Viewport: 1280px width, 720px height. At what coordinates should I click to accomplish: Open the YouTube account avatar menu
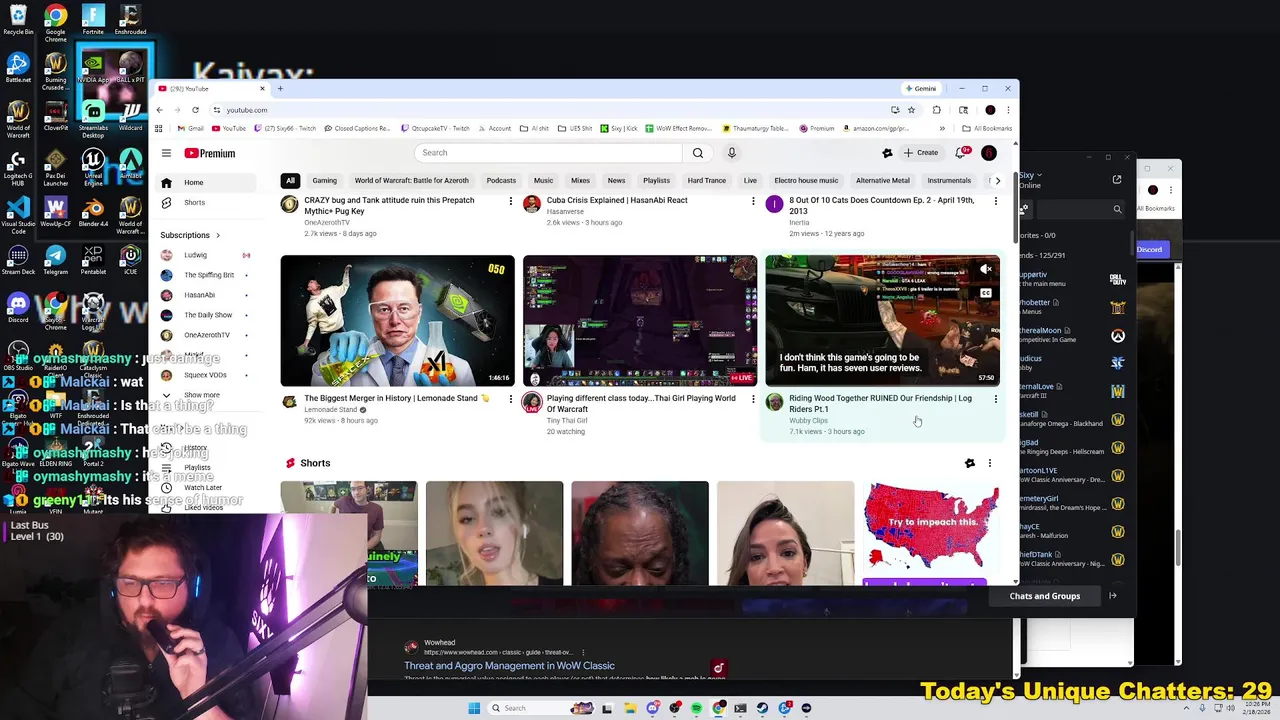click(x=989, y=153)
